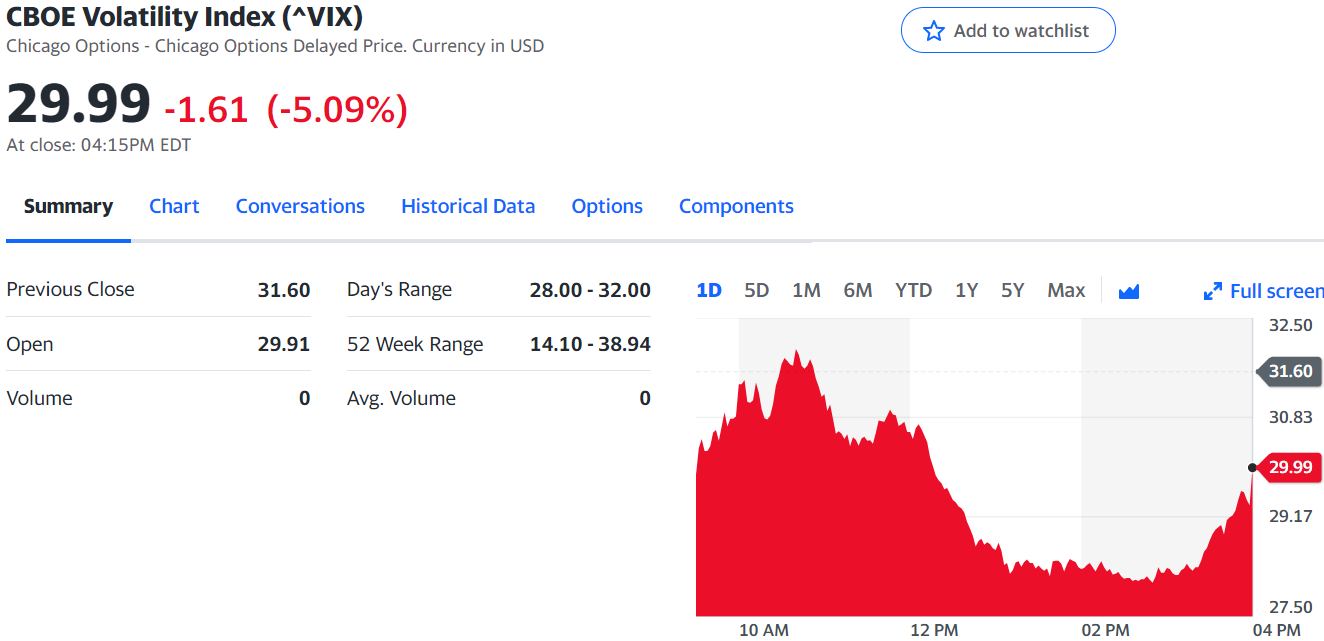Click the 30.83 axis value

coord(1291,417)
